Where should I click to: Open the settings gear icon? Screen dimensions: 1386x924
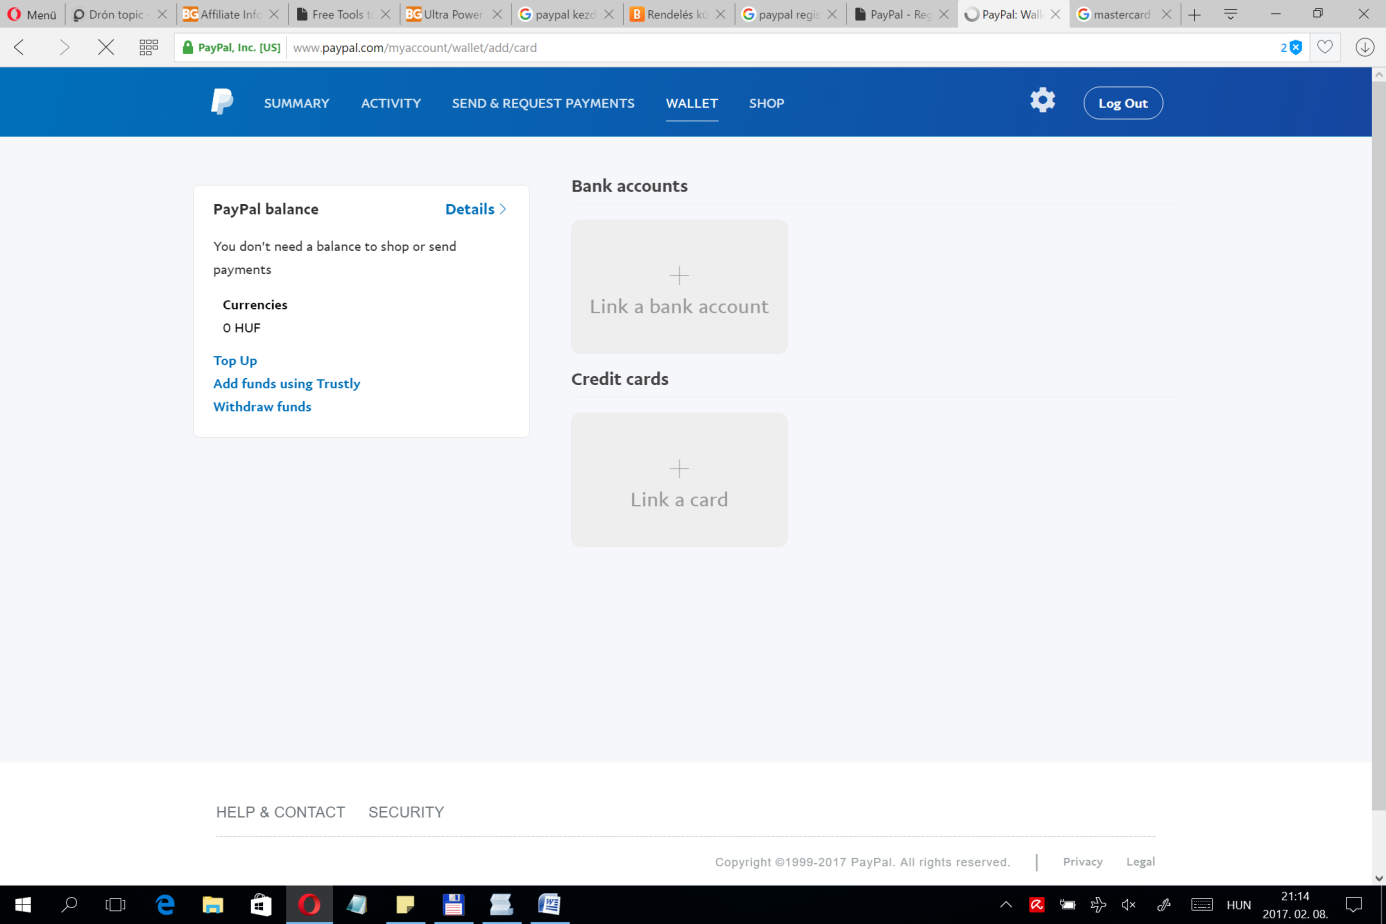click(x=1043, y=100)
